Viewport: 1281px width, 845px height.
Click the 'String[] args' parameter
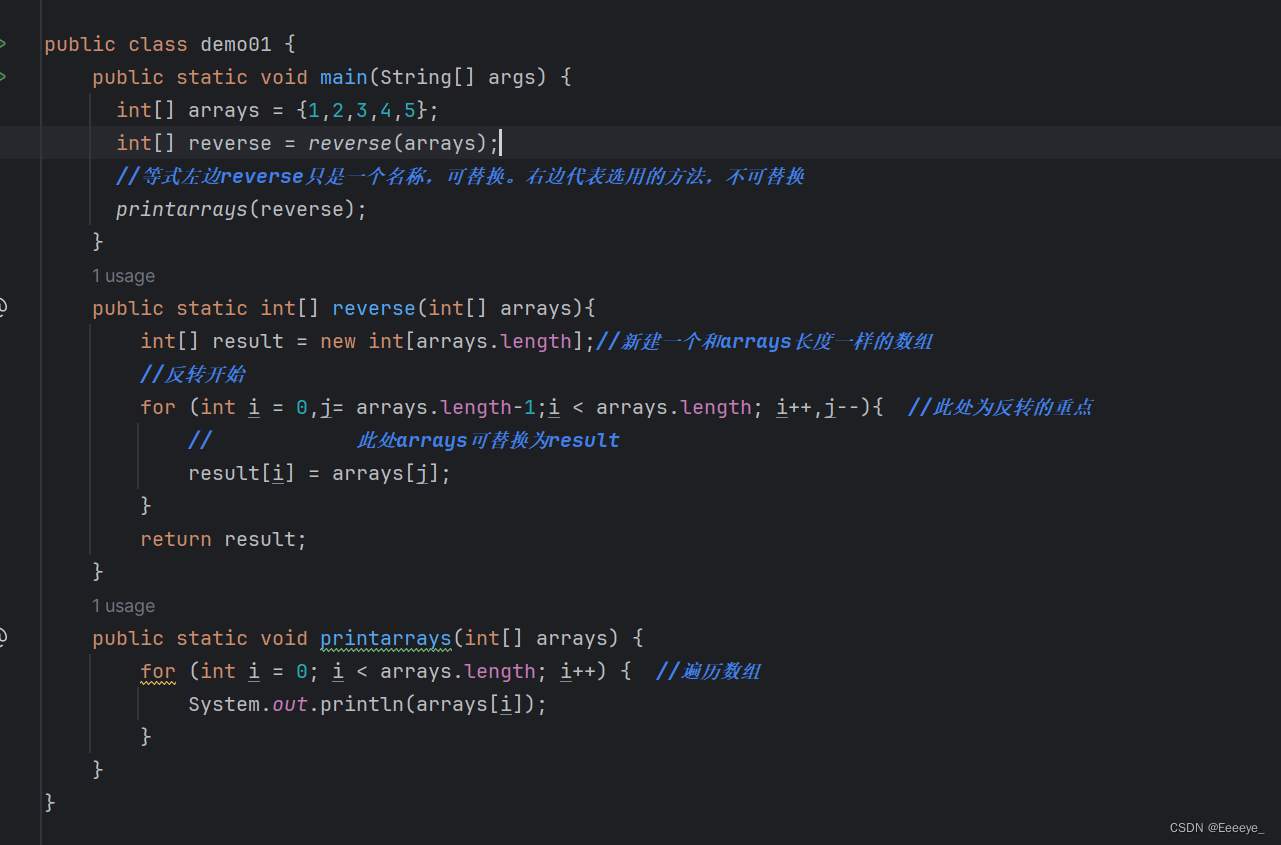458,77
